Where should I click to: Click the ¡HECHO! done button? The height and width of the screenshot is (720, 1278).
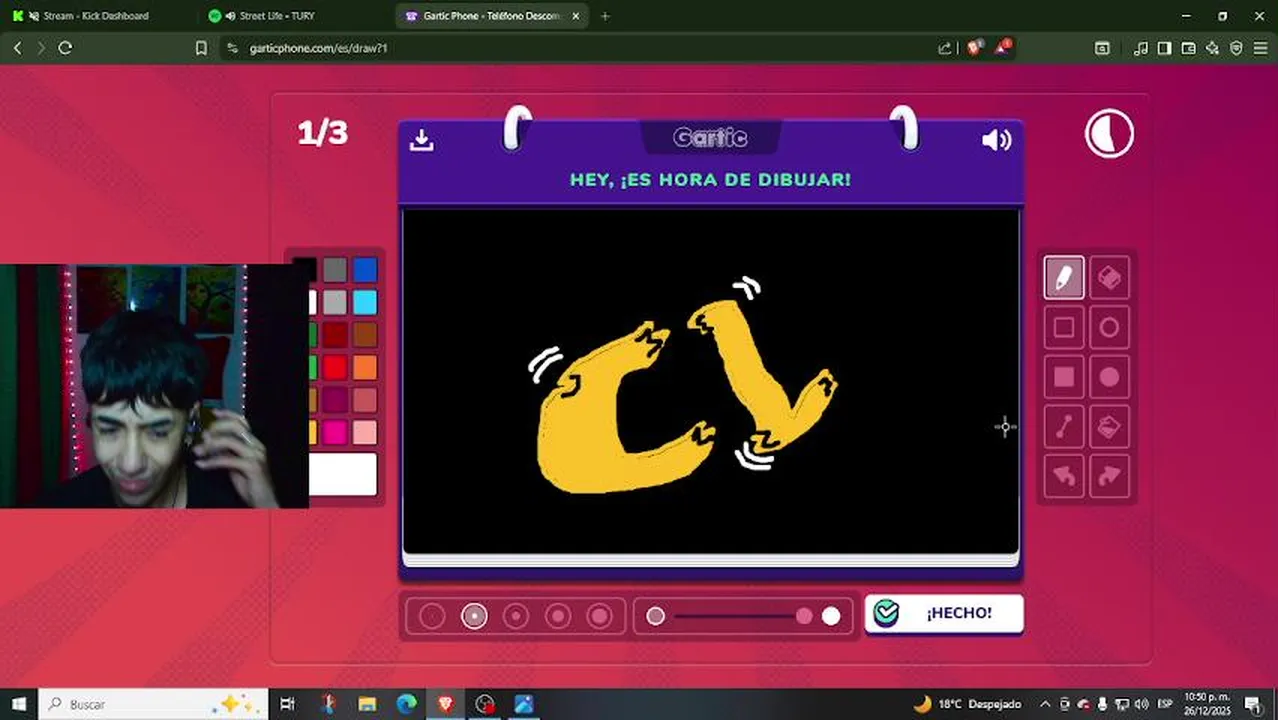pos(944,613)
